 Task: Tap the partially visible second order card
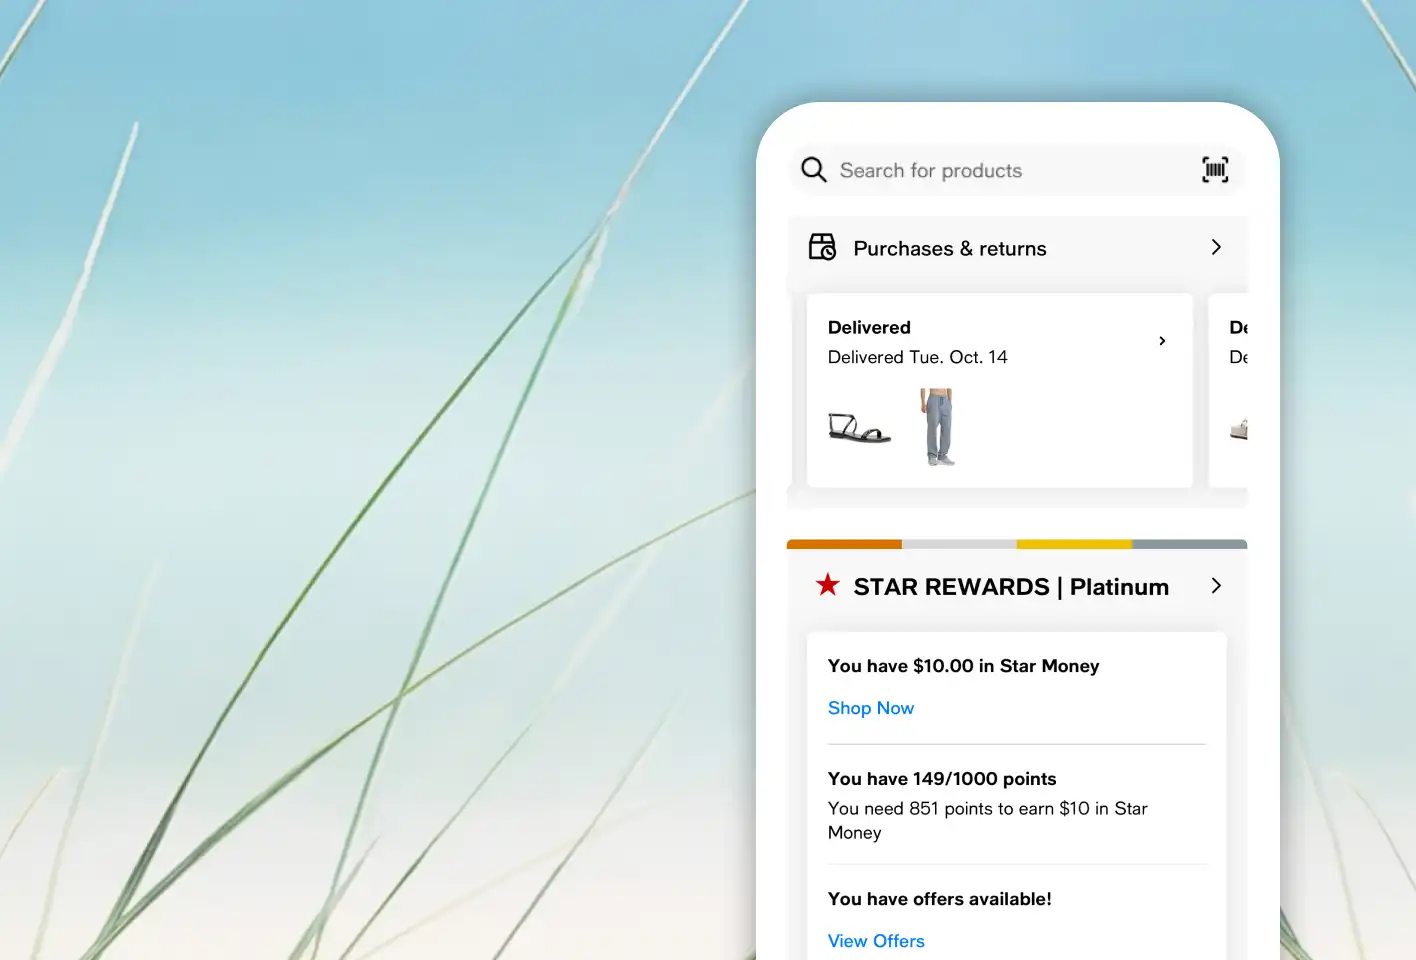pos(1232,390)
